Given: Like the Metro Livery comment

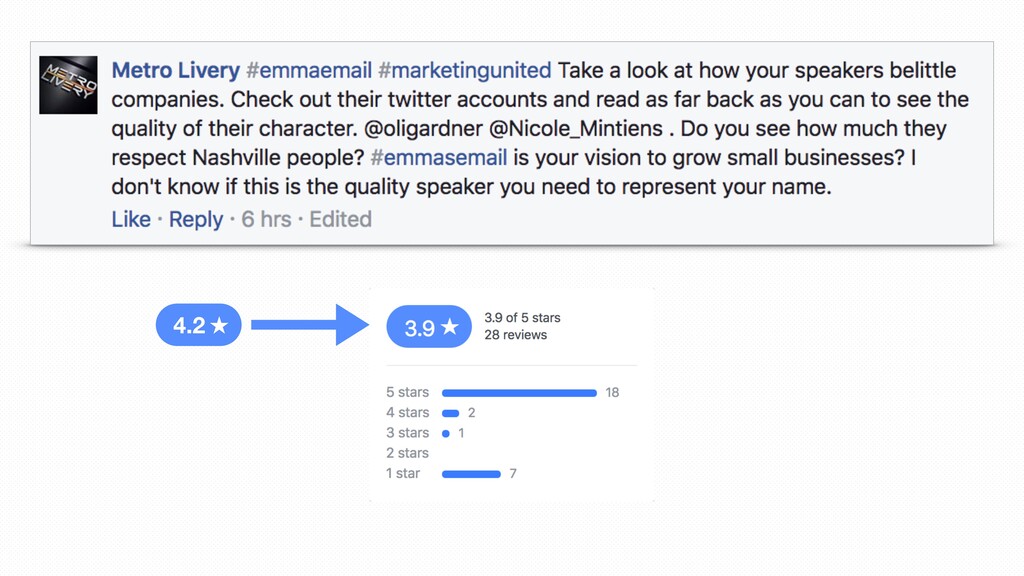Looking at the screenshot, I should [131, 219].
